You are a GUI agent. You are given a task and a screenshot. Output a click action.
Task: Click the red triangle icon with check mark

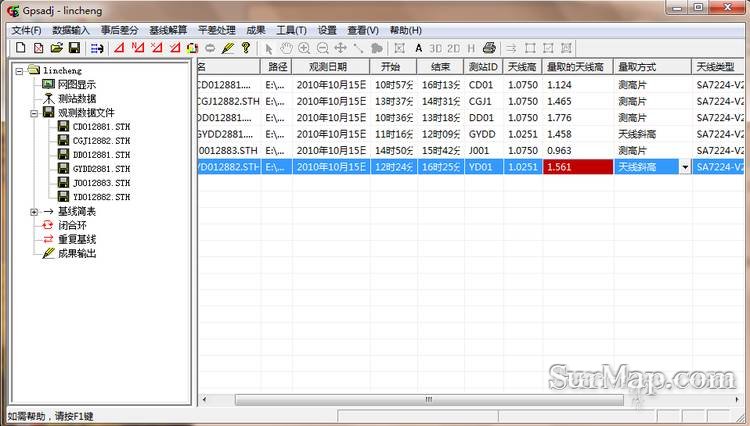(x=175, y=48)
